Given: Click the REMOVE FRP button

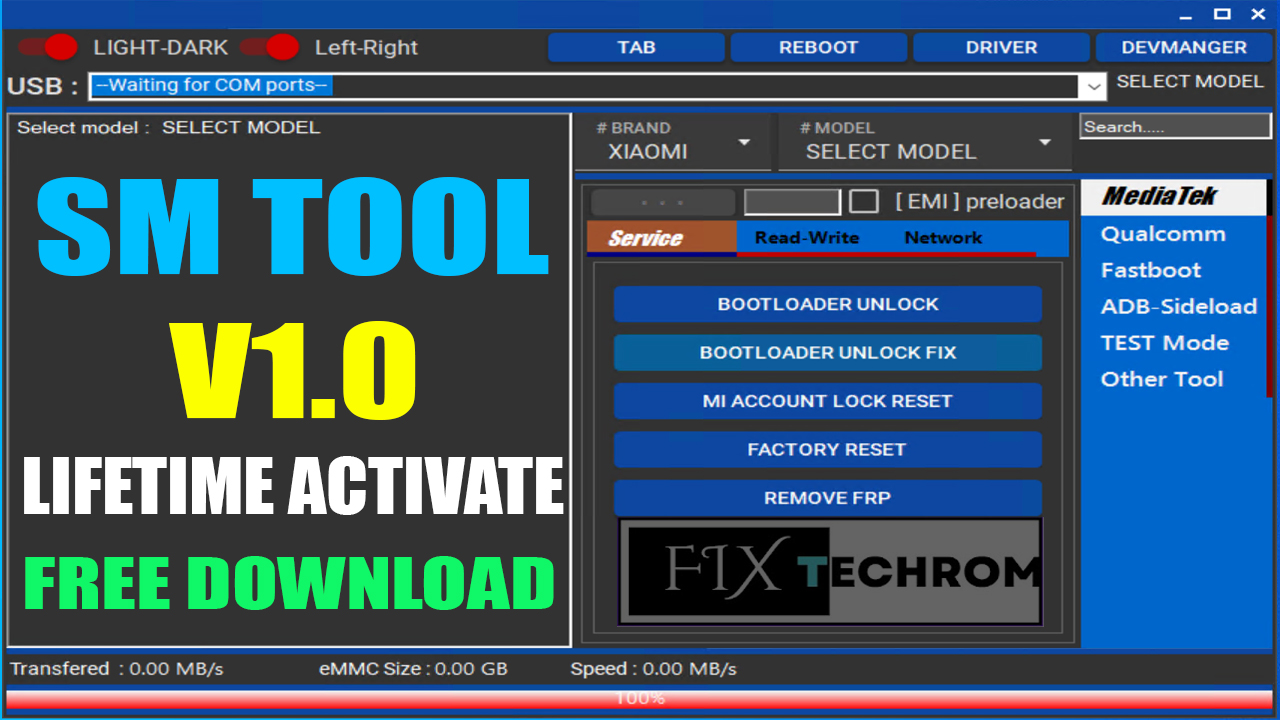Looking at the screenshot, I should point(828,498).
